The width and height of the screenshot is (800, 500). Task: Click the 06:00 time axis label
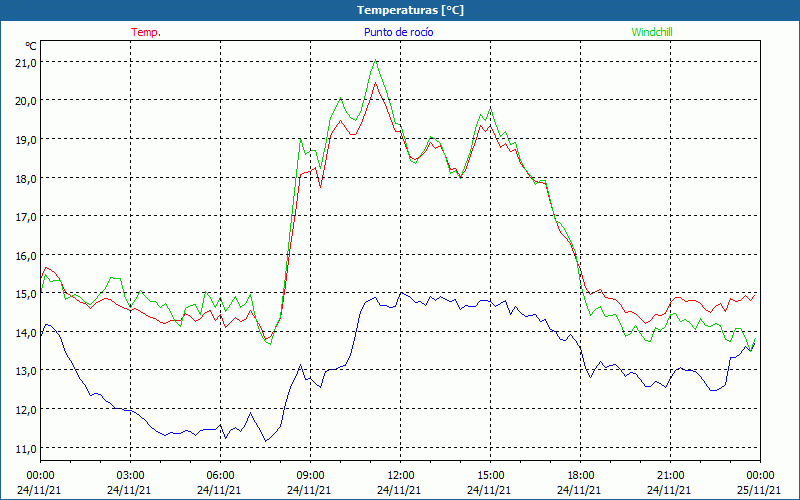coord(220,476)
